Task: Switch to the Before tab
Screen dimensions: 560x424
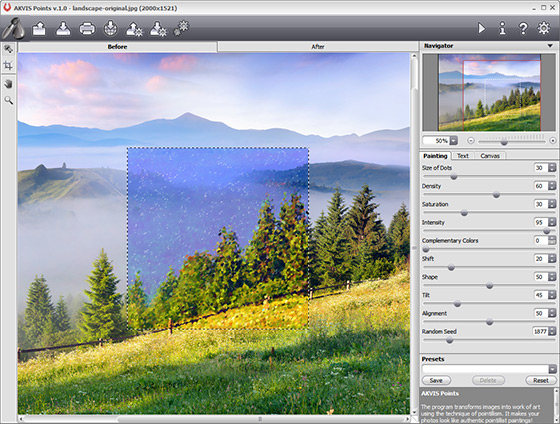Action: 118,47
